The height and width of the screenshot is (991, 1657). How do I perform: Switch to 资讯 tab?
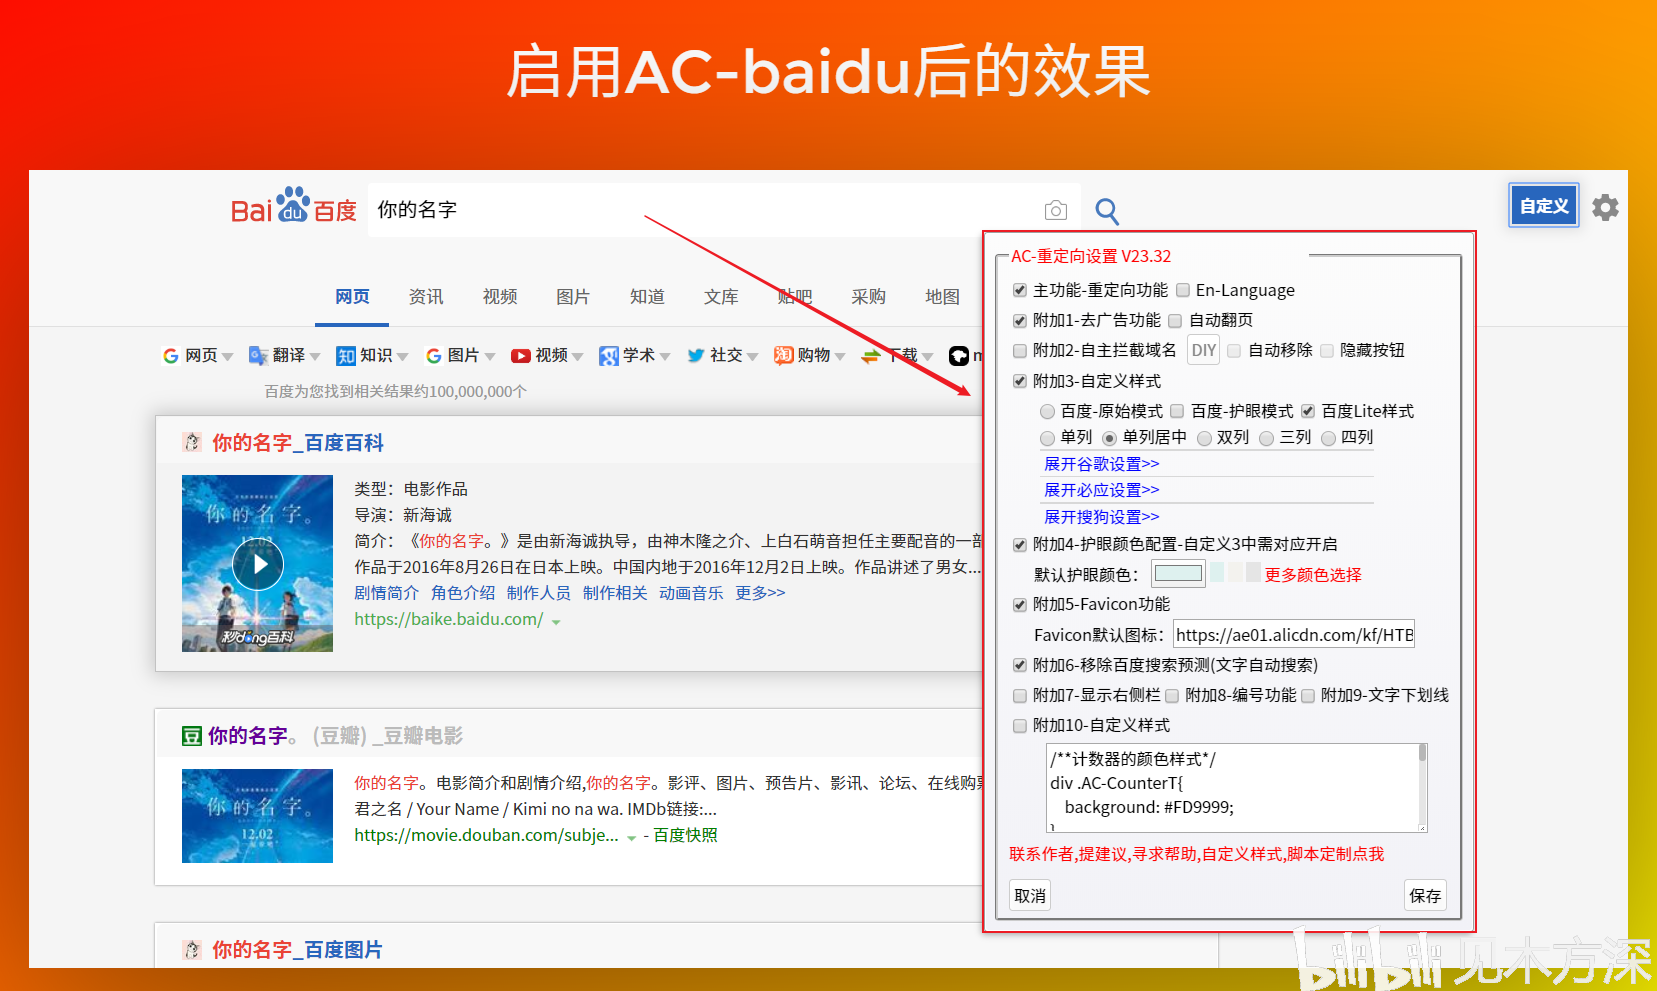point(426,297)
